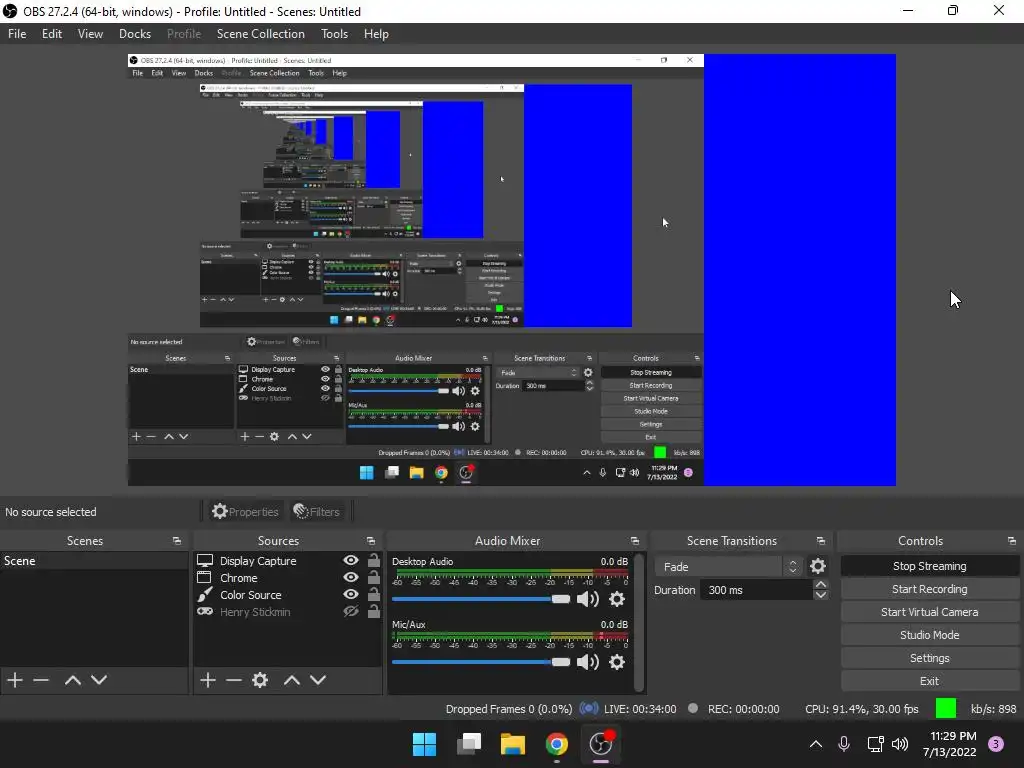Pop out the Sources dock
The height and width of the screenshot is (768, 1024).
click(370, 541)
